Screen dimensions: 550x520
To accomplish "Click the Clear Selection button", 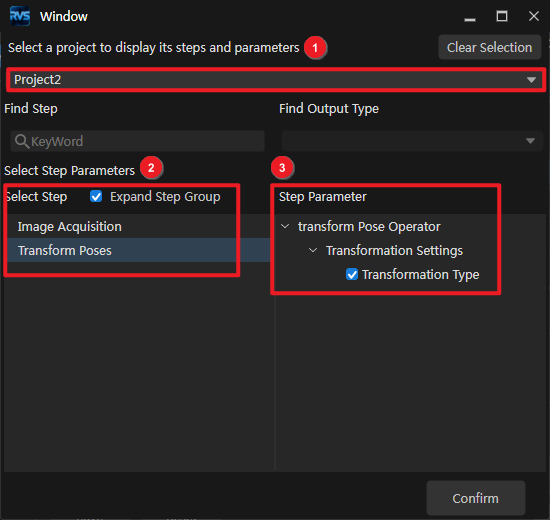I will tap(490, 47).
